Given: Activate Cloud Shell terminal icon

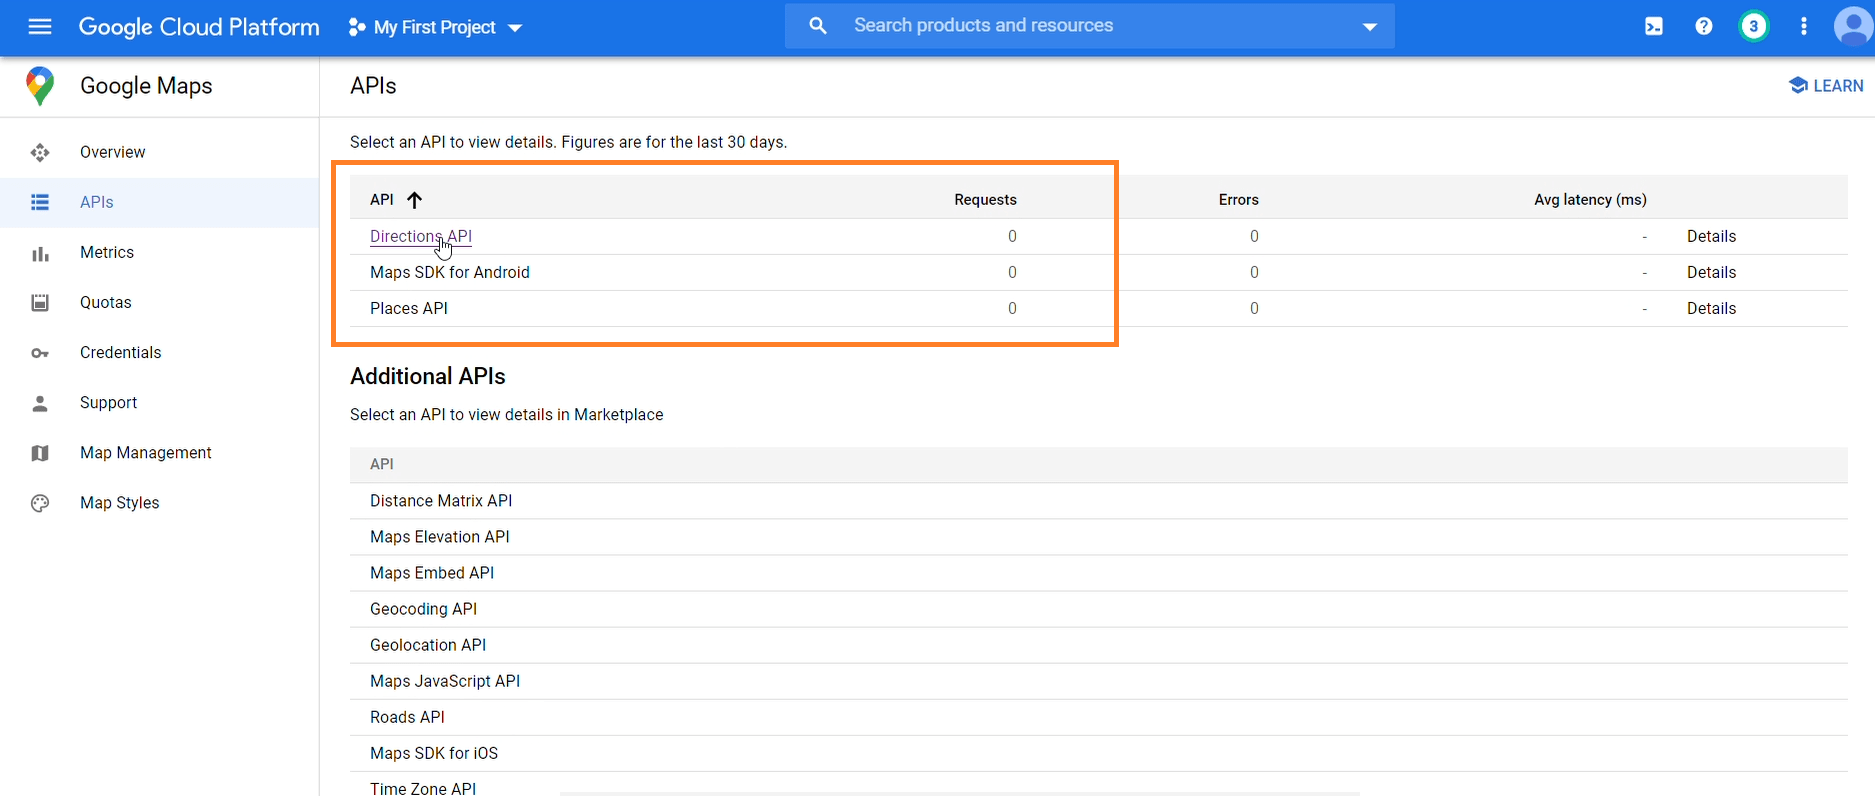Looking at the screenshot, I should pos(1654,27).
